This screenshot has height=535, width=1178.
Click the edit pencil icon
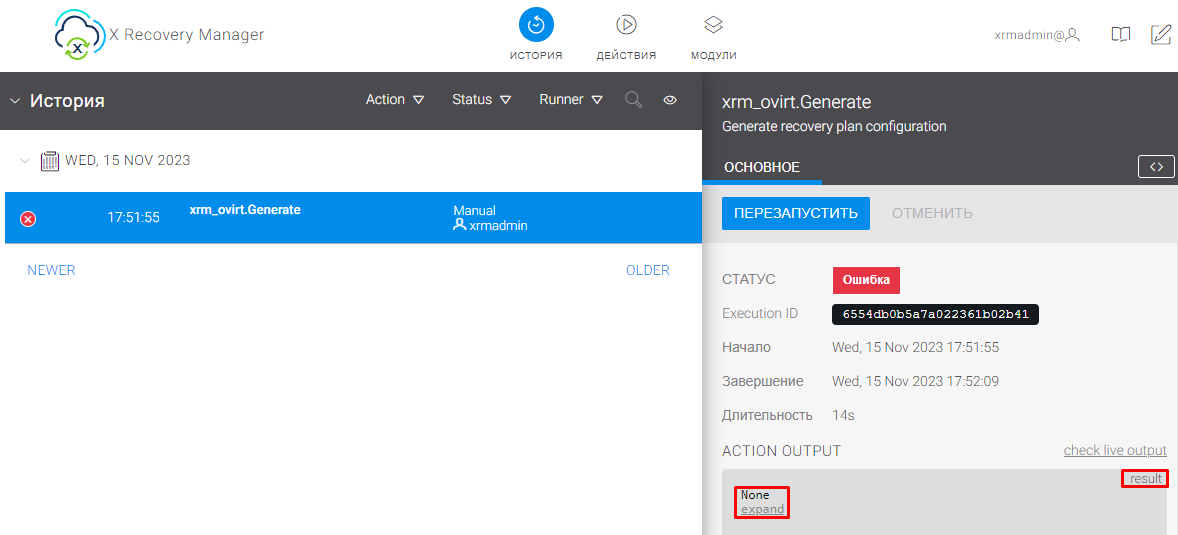(x=1161, y=35)
